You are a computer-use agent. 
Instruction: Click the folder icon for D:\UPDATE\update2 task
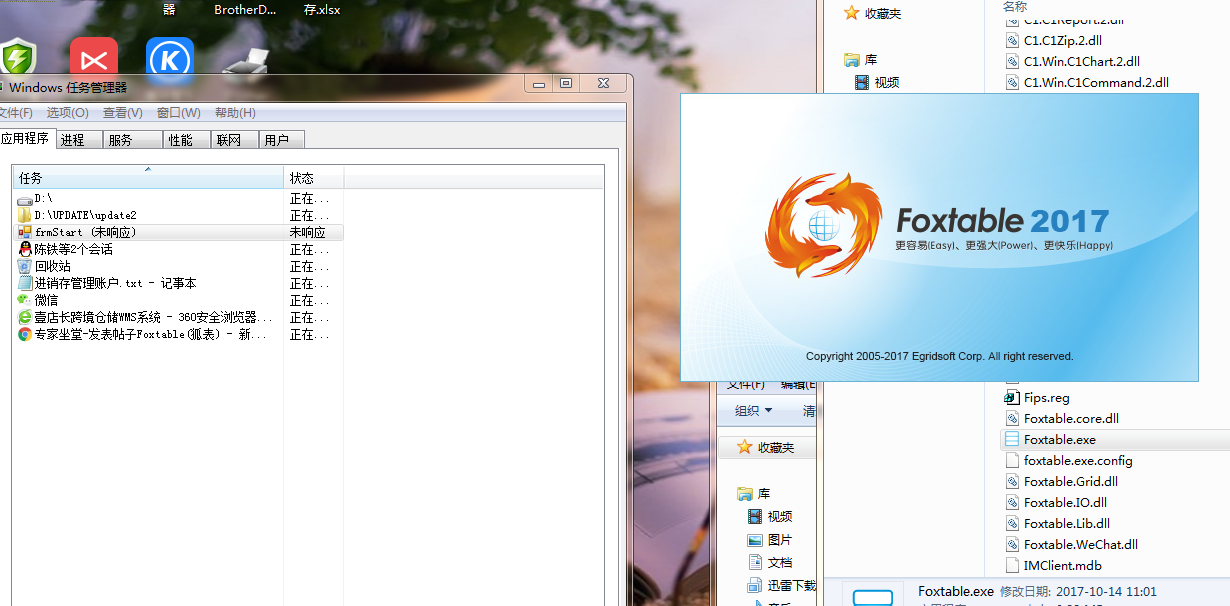click(x=25, y=216)
